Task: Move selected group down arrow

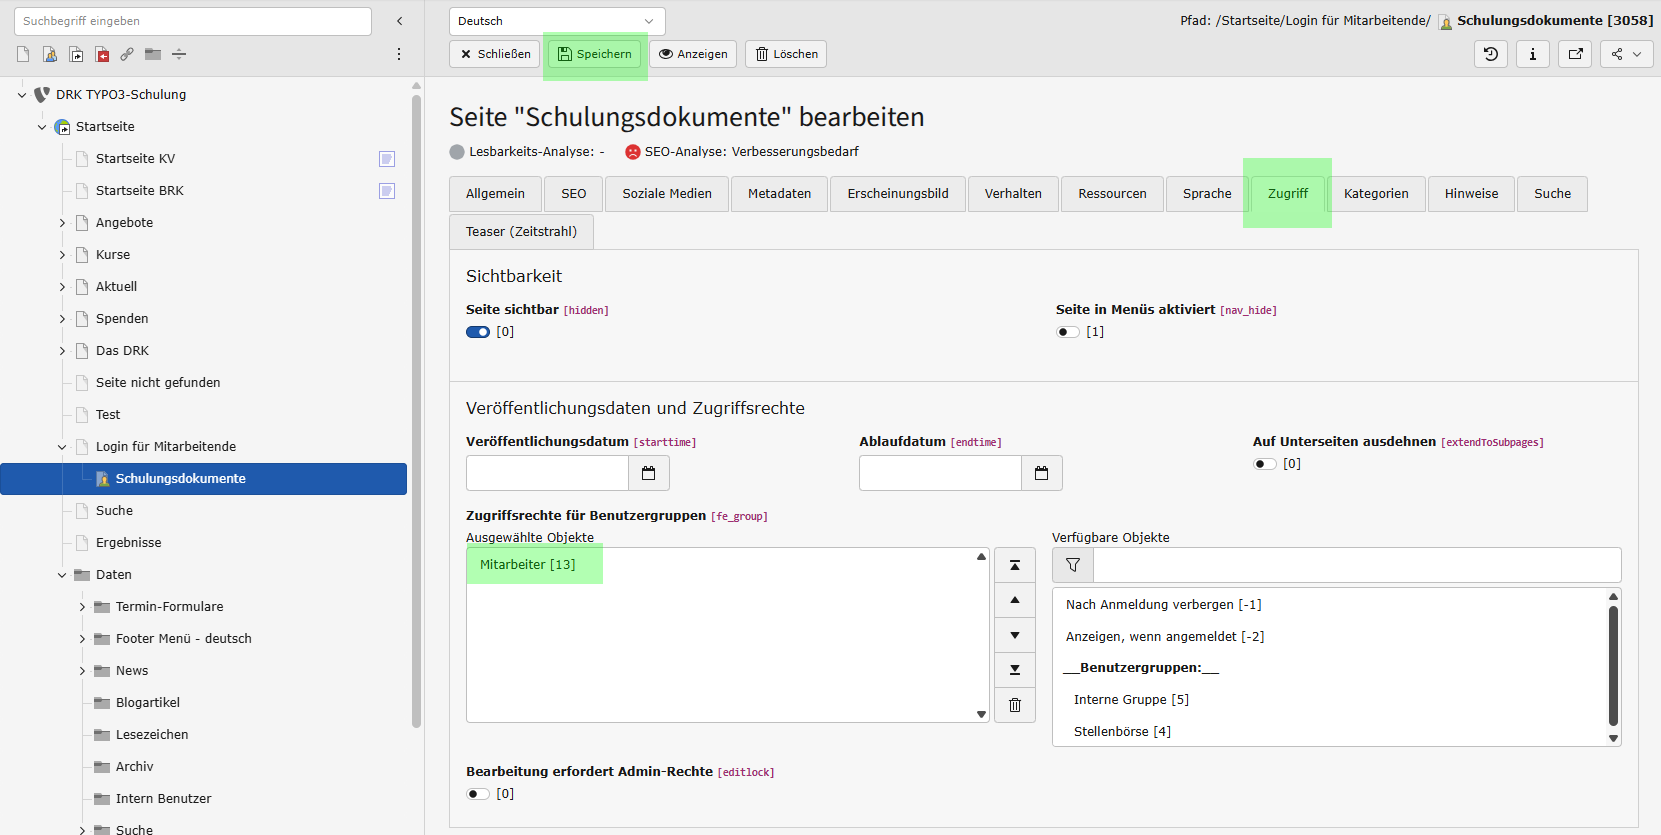Action: click(x=1015, y=635)
